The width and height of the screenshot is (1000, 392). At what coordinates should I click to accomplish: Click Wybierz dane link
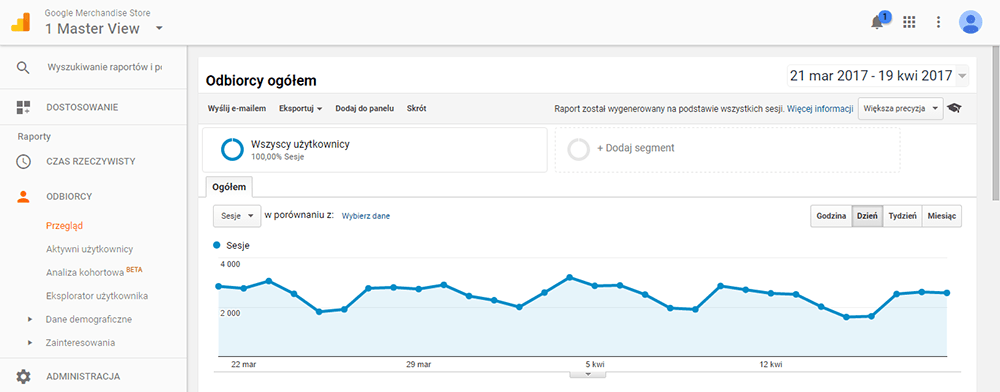pyautogui.click(x=366, y=216)
